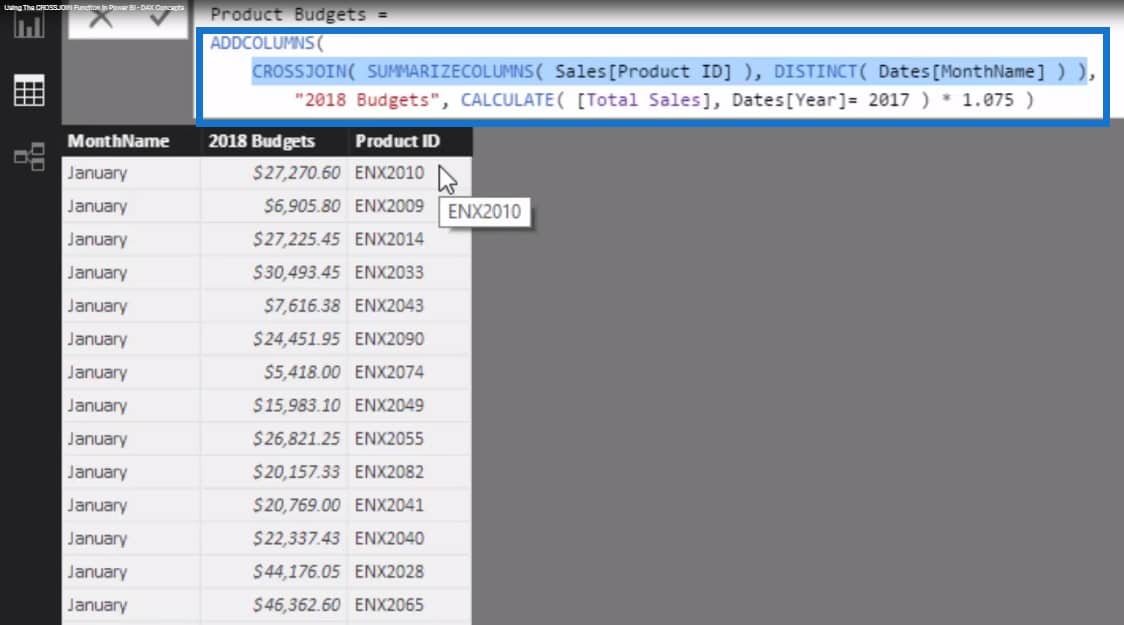Select the 2018 Budgets column header
The height and width of the screenshot is (625, 1124).
(x=262, y=141)
